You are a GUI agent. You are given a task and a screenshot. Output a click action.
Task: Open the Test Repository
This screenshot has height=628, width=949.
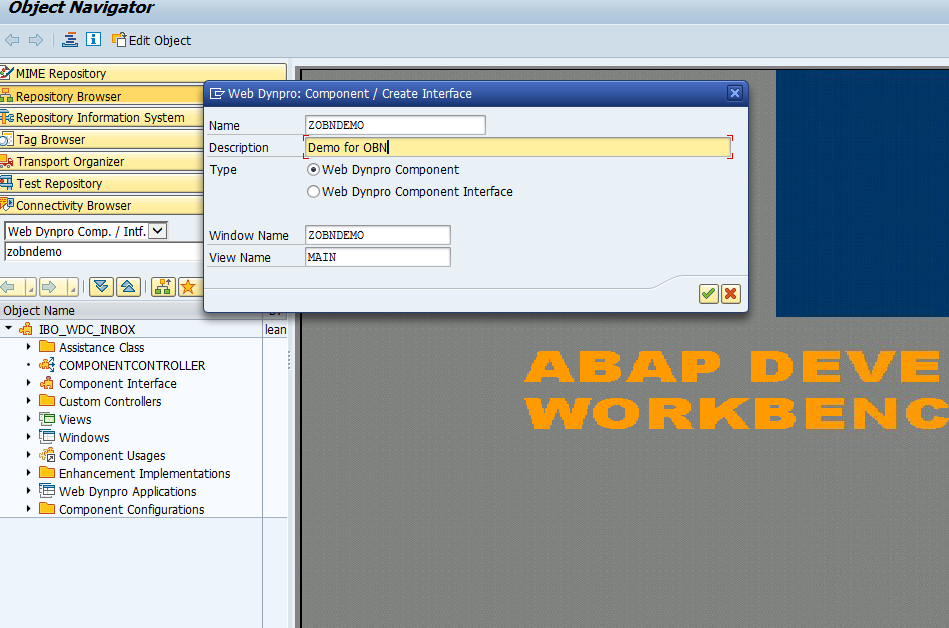tap(102, 183)
